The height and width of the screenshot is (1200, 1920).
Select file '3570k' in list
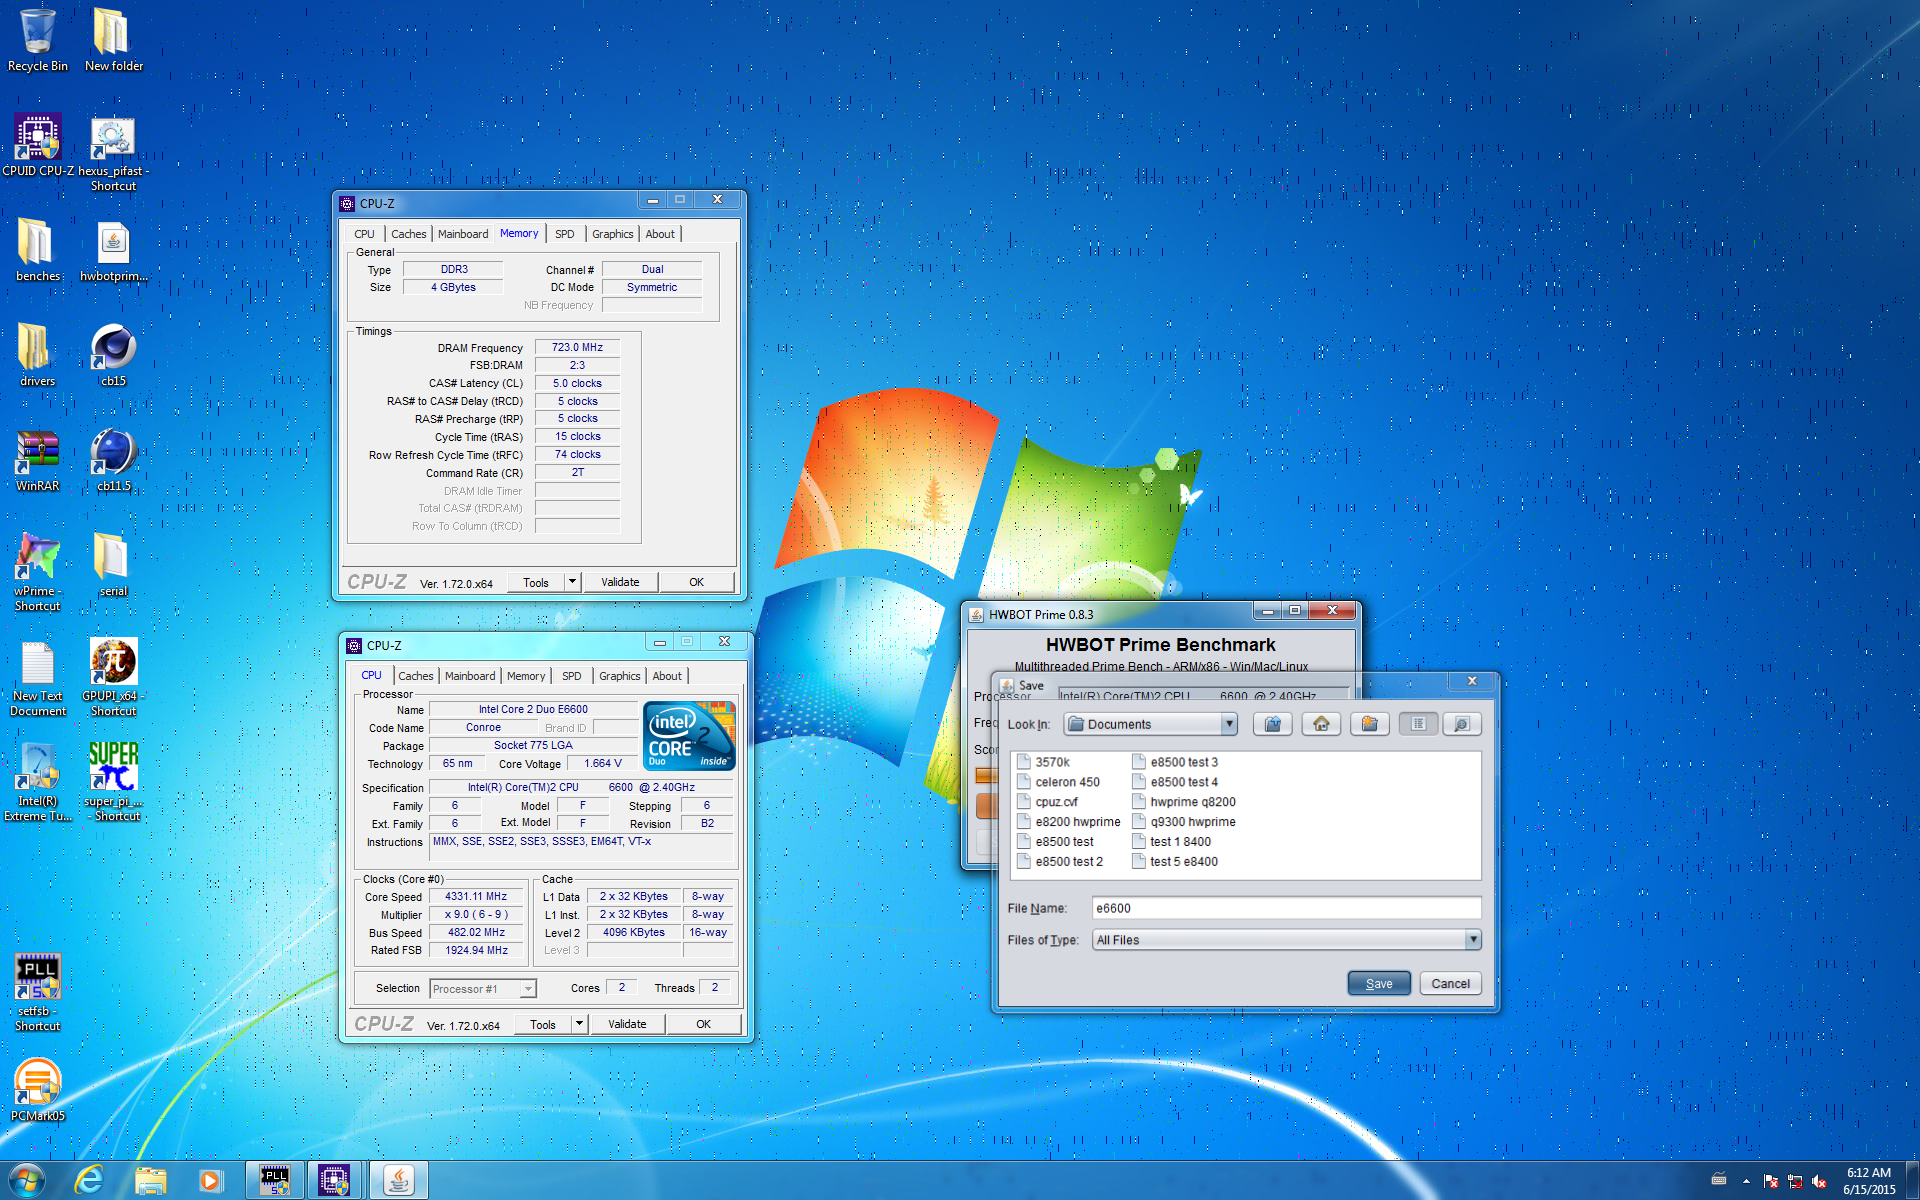[x=1044, y=762]
